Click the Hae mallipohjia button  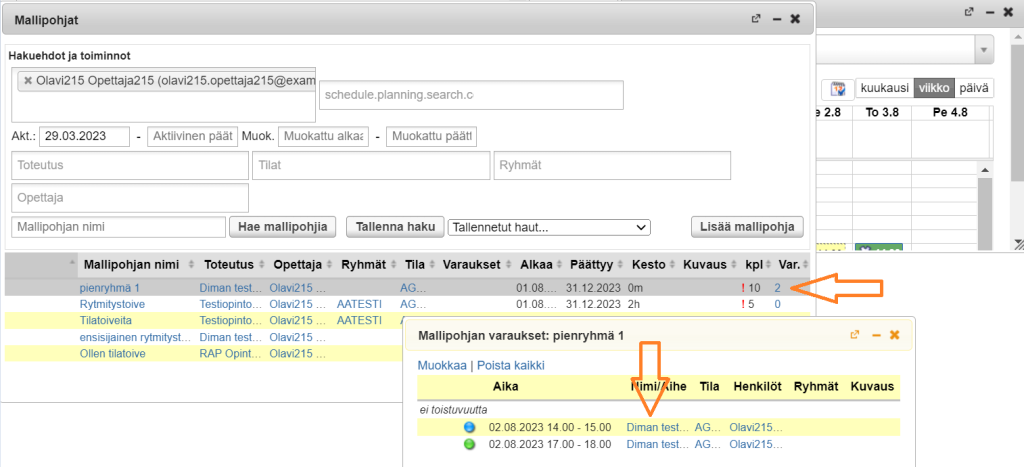click(x=282, y=227)
